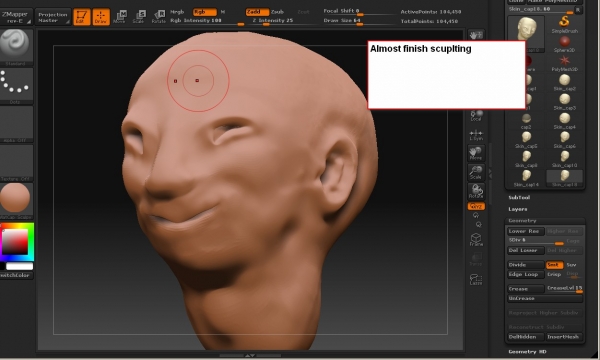Screen dimensions: 600x360
Task: Click the Del Lower button
Action: (525, 250)
